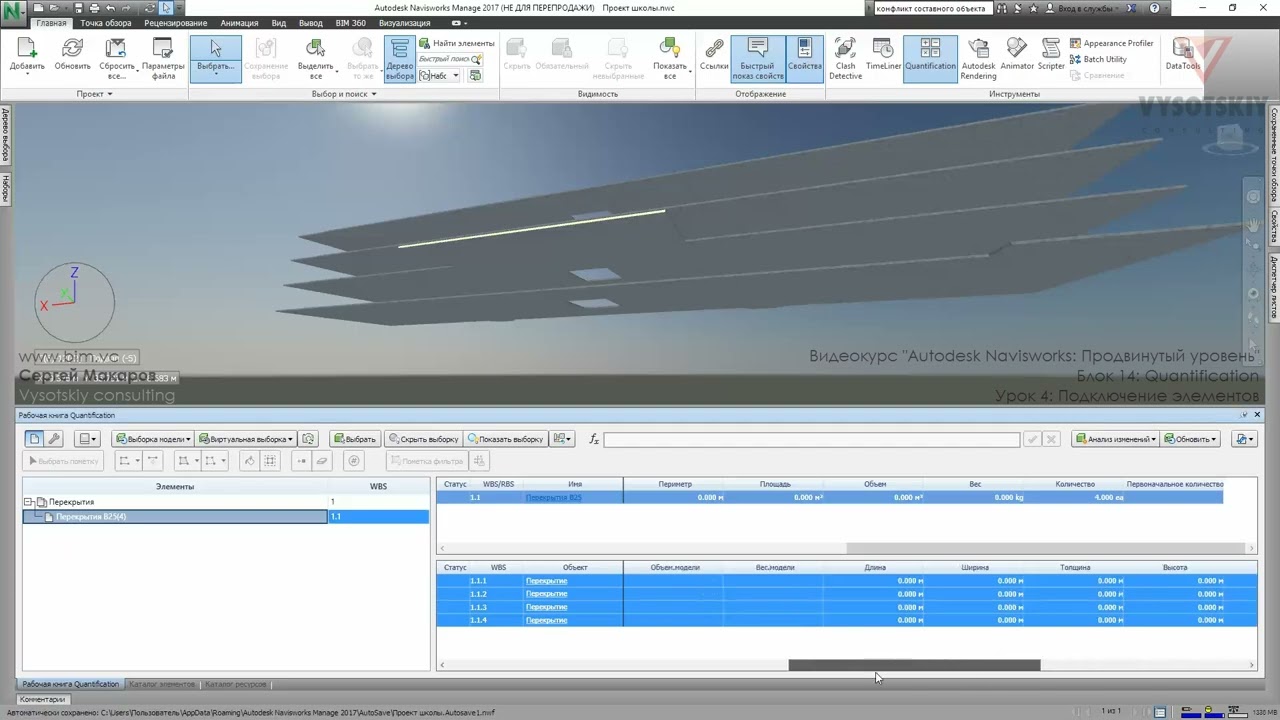The width and height of the screenshot is (1280, 720).
Task: Click the Quantification formula input field
Action: (x=811, y=439)
